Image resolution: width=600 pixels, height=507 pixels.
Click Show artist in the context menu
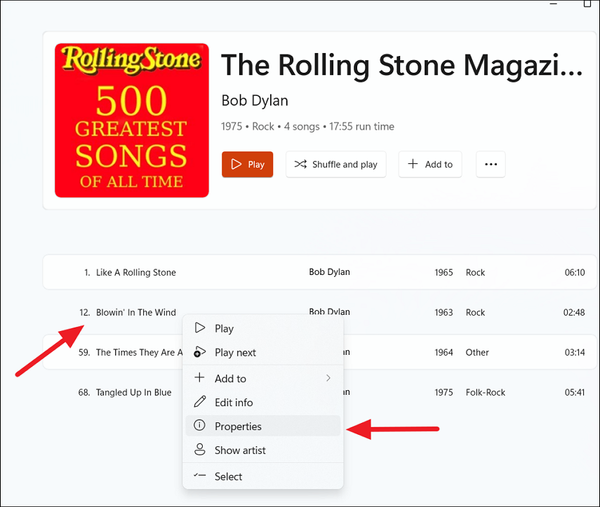click(240, 450)
